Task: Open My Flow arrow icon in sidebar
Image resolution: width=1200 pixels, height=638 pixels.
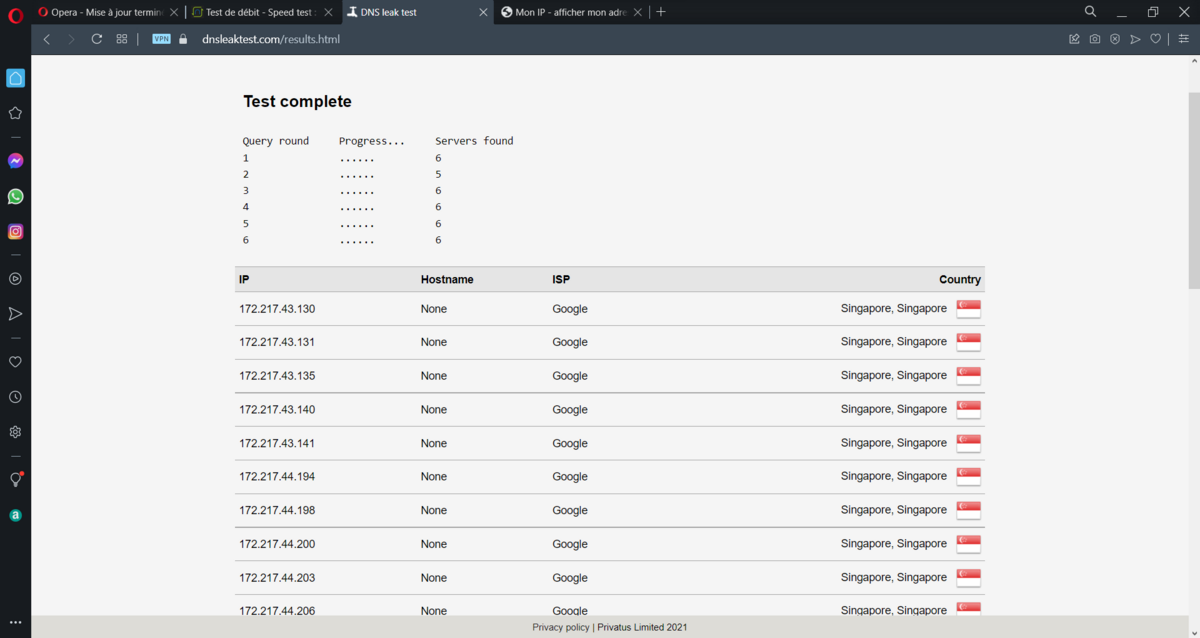Action: (x=15, y=314)
